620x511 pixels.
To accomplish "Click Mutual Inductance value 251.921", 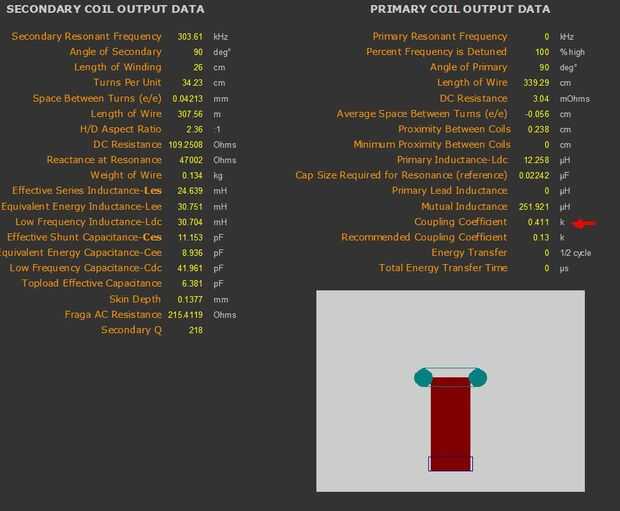I will tap(534, 206).
